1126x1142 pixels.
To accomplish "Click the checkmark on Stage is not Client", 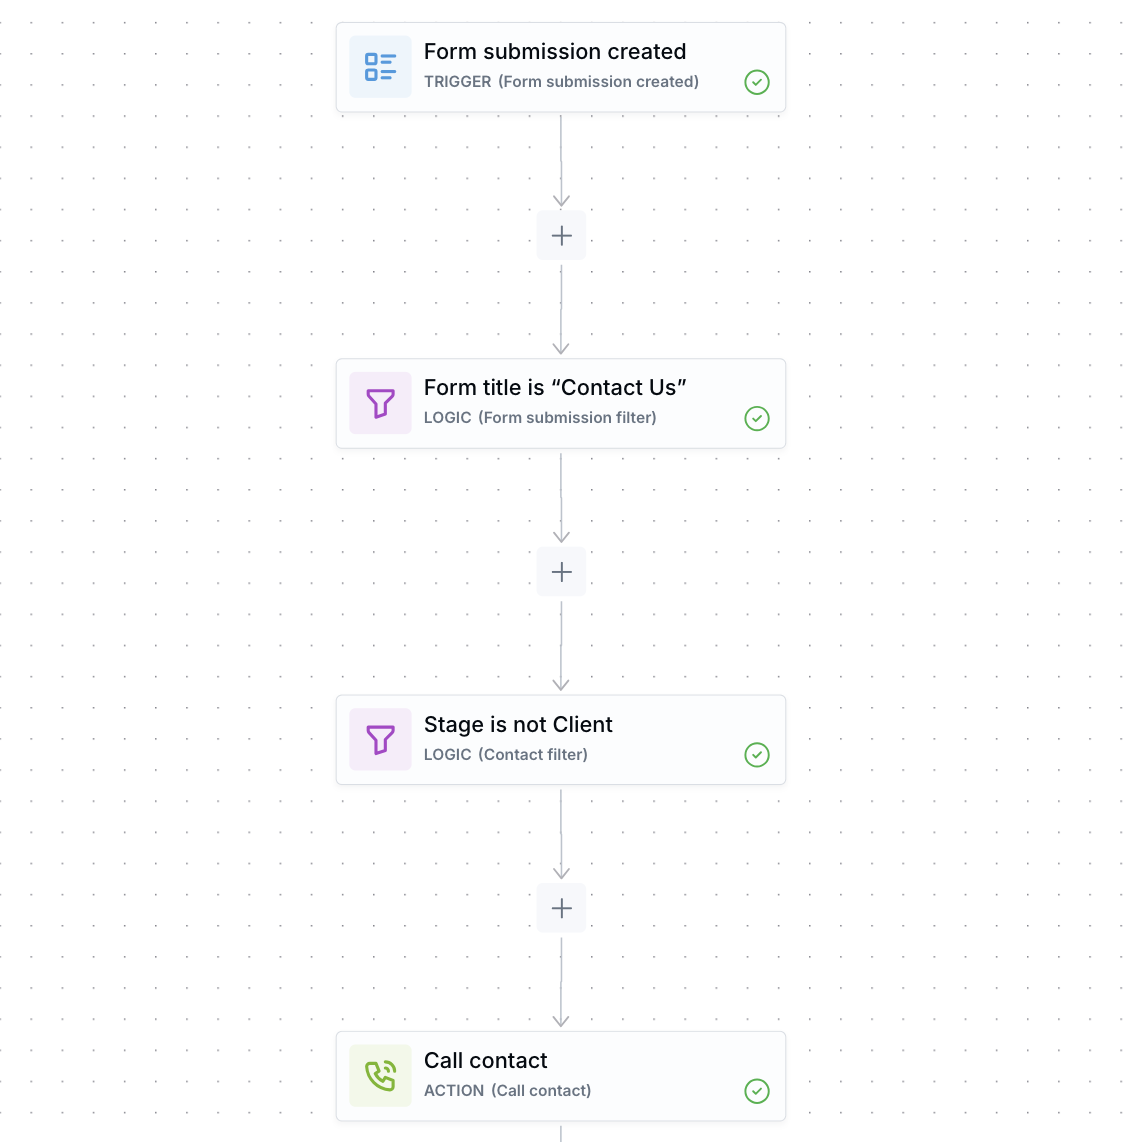I will click(x=757, y=755).
